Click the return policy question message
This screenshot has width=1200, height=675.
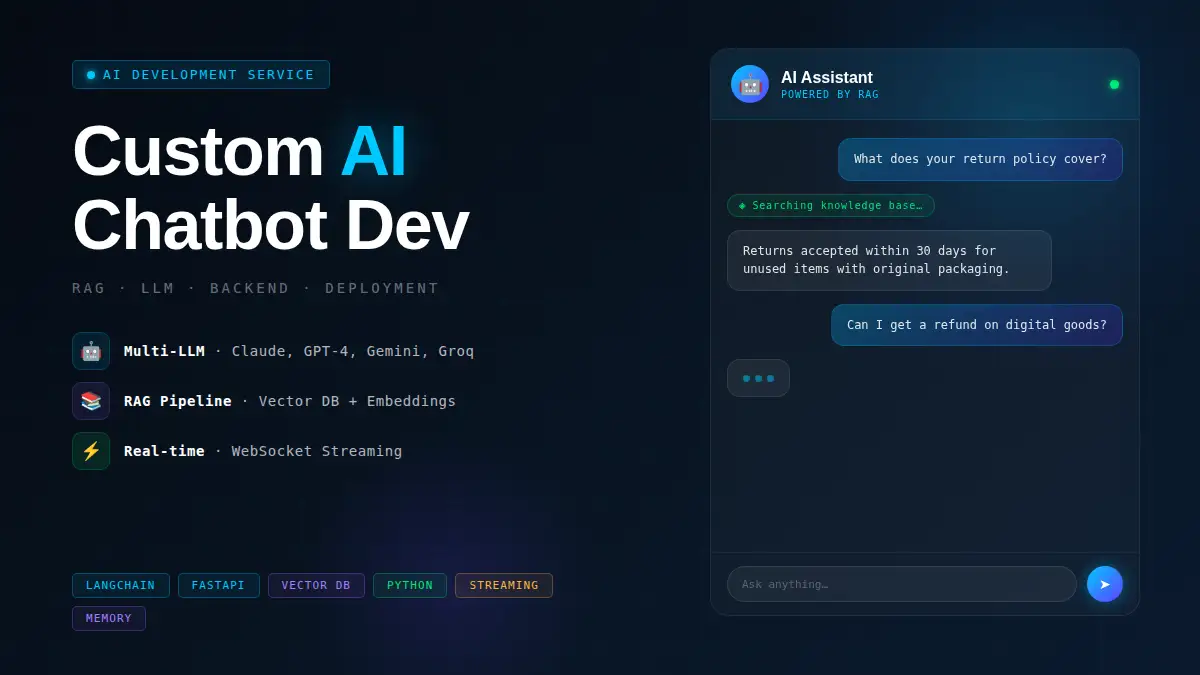point(980,160)
